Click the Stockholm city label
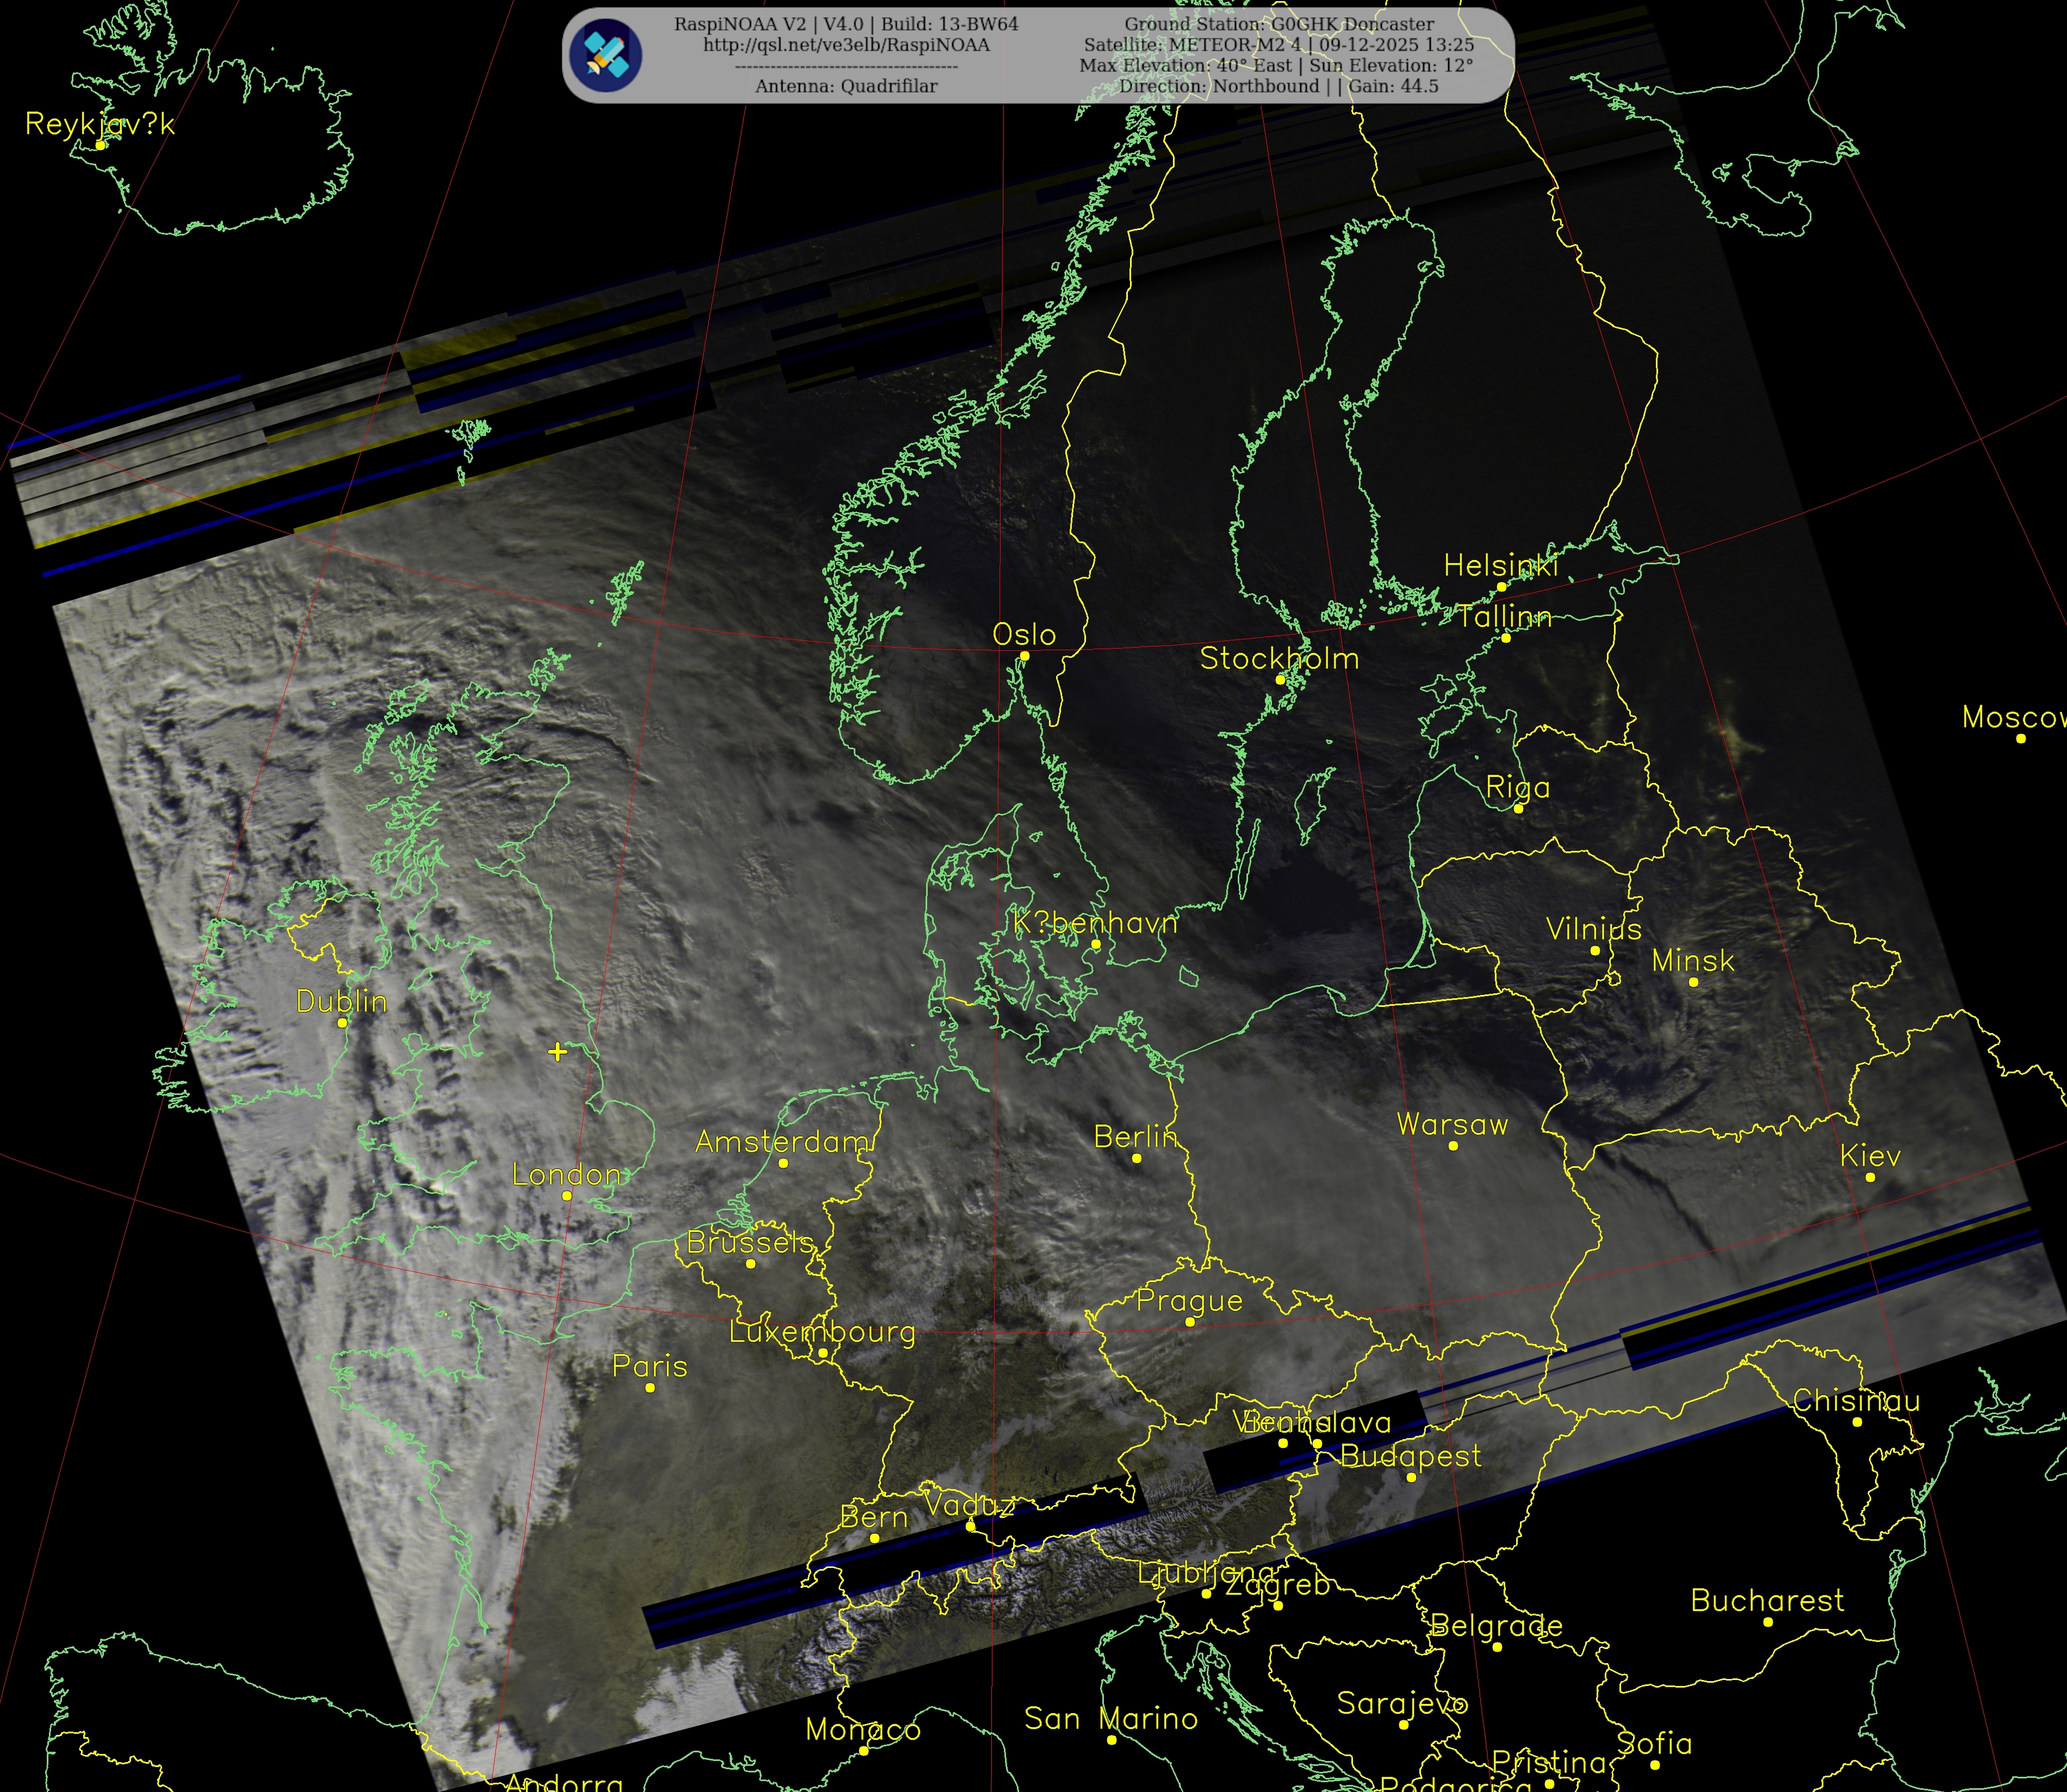The height and width of the screenshot is (1792, 2067). pyautogui.click(x=1279, y=658)
